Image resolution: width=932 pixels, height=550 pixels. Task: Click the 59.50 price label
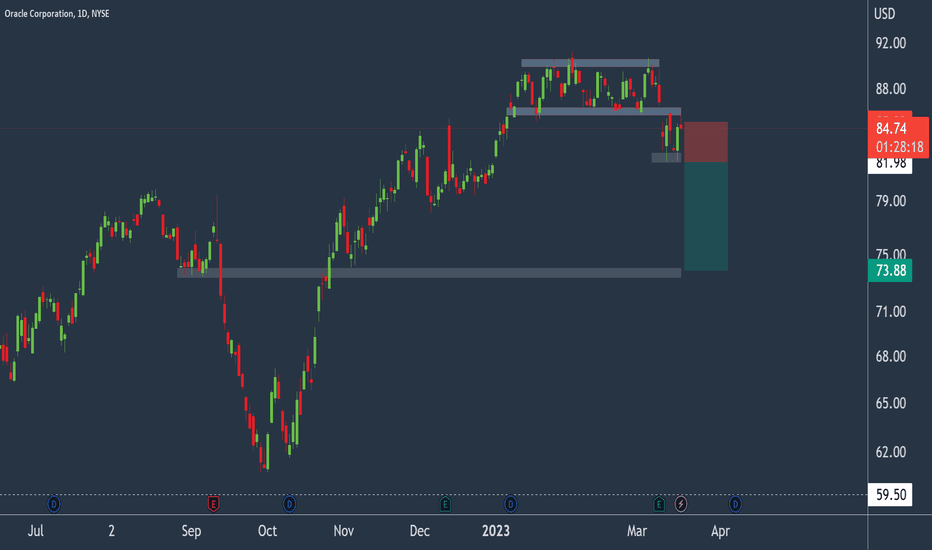[890, 495]
